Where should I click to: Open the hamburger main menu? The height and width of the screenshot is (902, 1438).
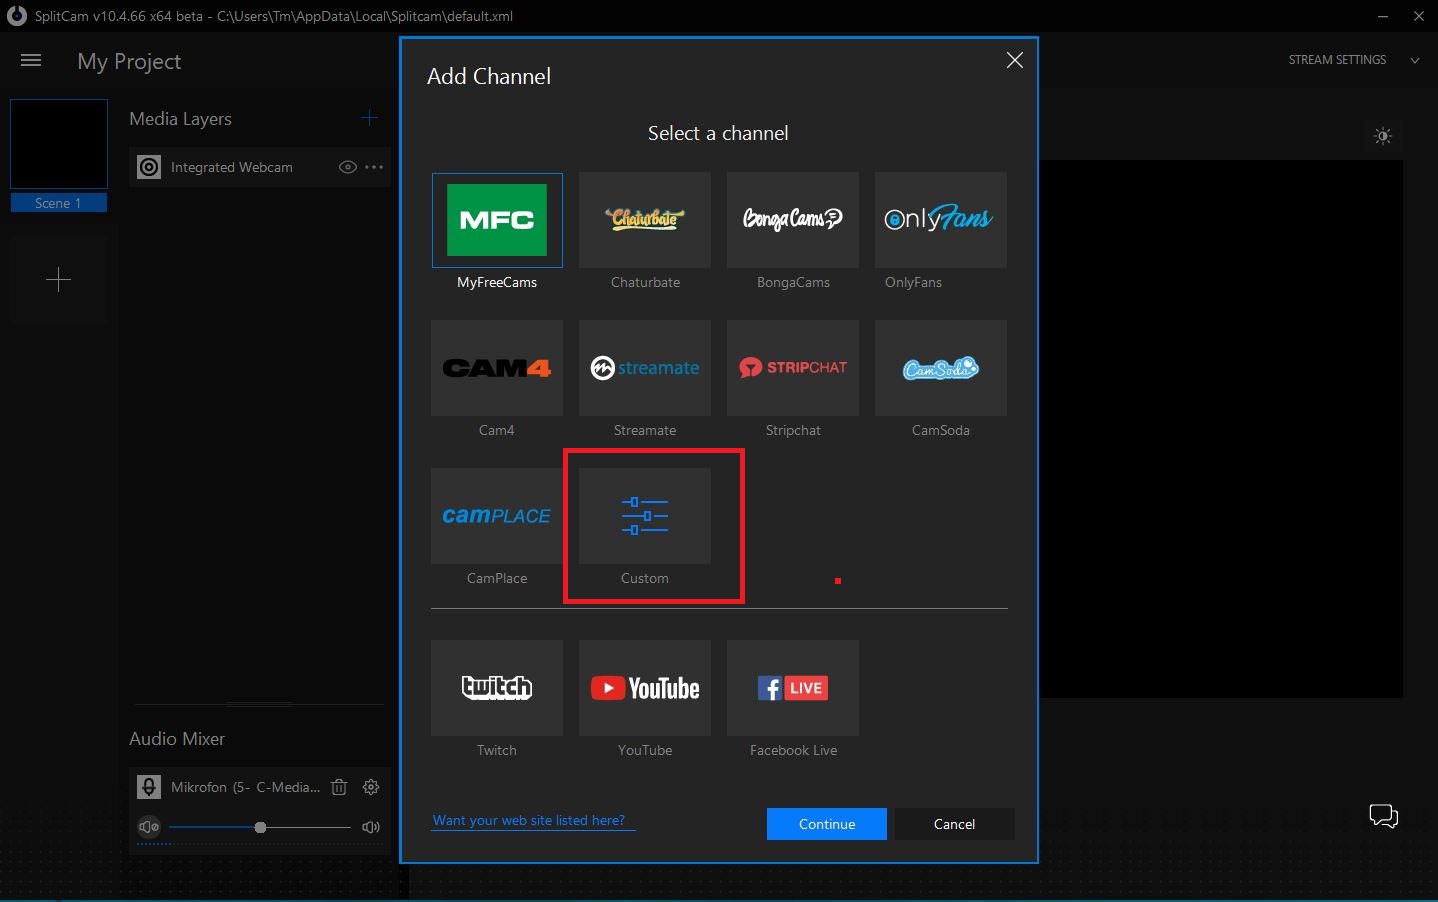pyautogui.click(x=31, y=60)
